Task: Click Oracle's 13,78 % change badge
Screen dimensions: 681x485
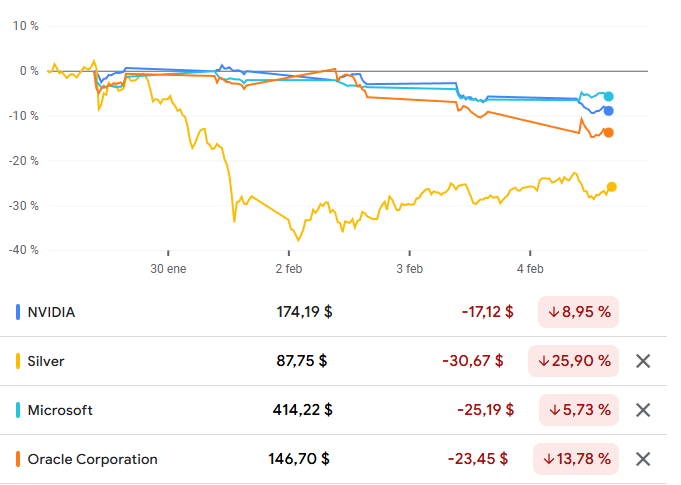Action: 575,459
